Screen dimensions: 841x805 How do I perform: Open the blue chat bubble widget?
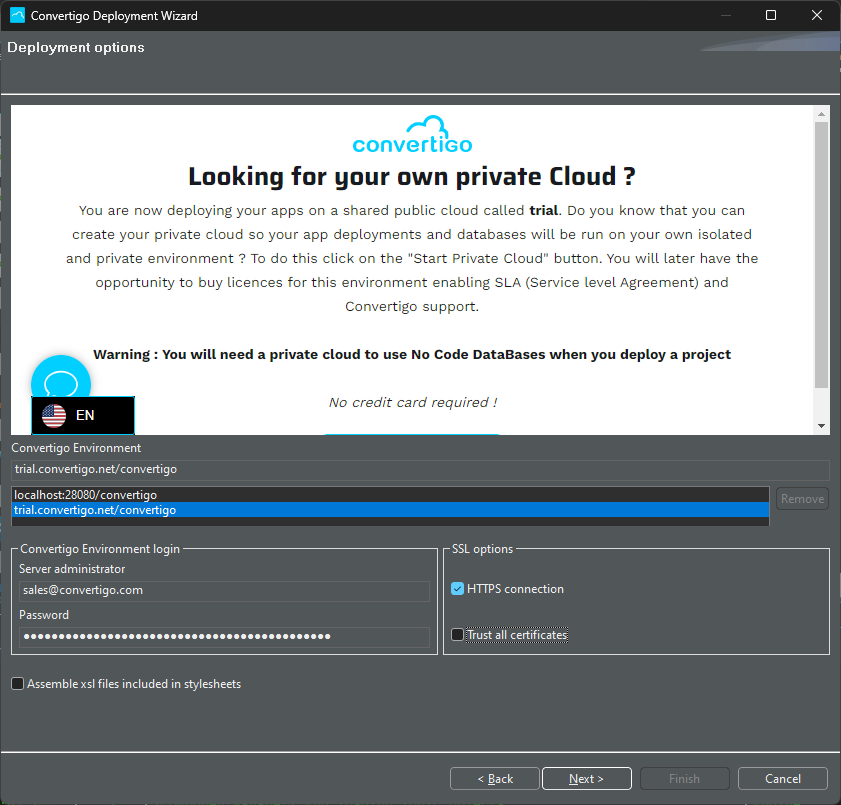pos(61,383)
